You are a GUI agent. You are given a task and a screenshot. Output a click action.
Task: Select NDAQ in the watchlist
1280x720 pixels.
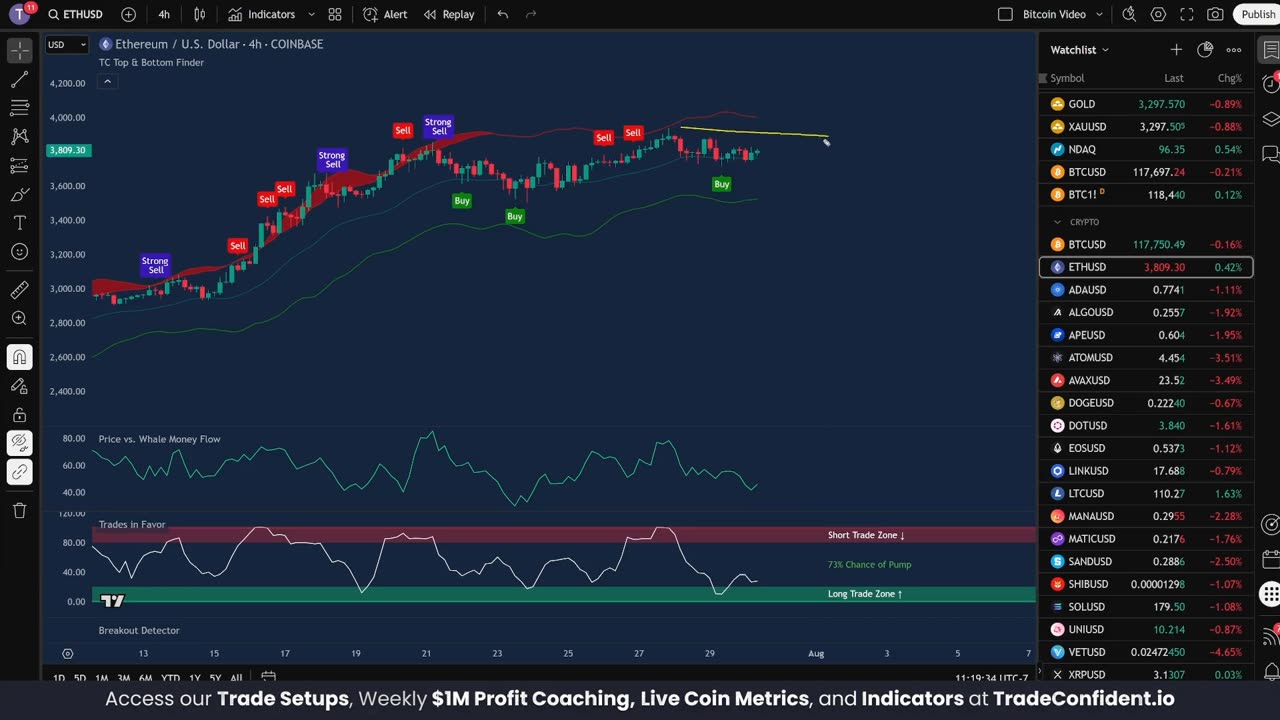[x=1146, y=149]
